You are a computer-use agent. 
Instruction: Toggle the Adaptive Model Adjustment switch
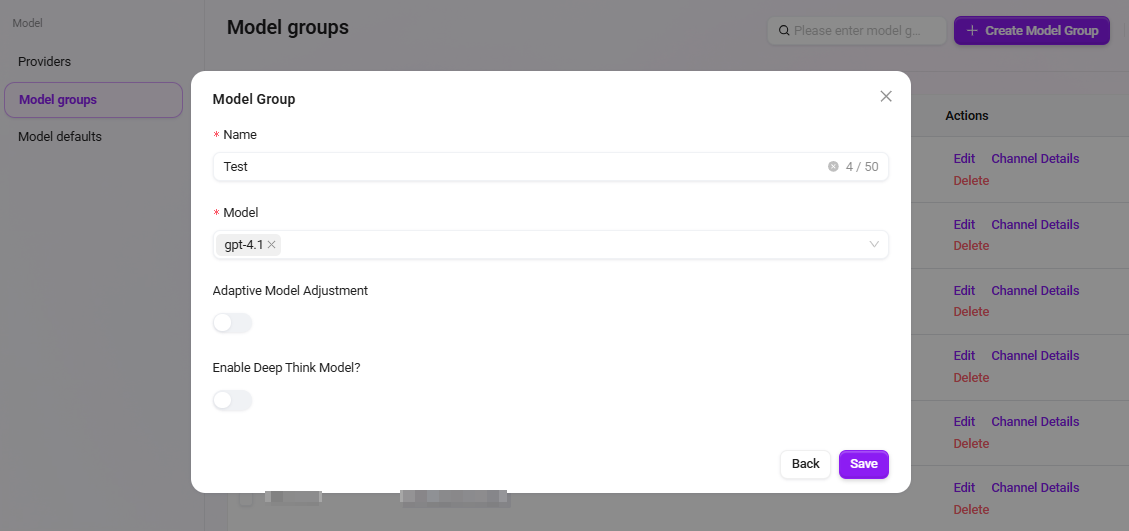pyautogui.click(x=233, y=323)
